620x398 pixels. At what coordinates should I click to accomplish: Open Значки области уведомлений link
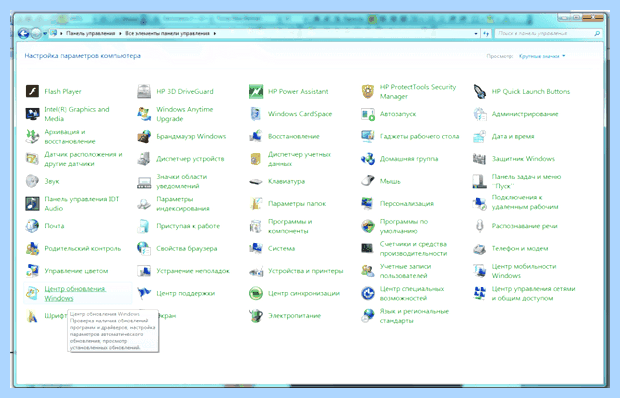click(181, 181)
